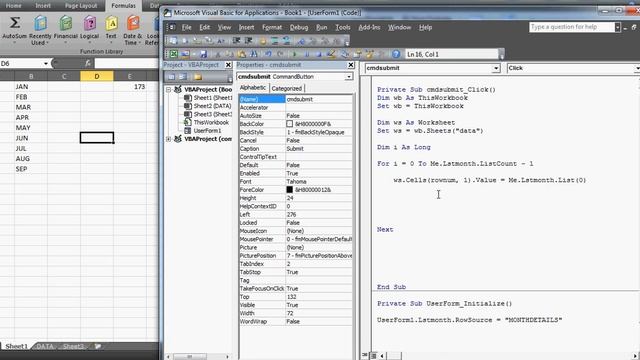Click the Reset (stop) toolbar icon
Image resolution: width=640 pixels, height=360 pixels.
click(x=318, y=54)
